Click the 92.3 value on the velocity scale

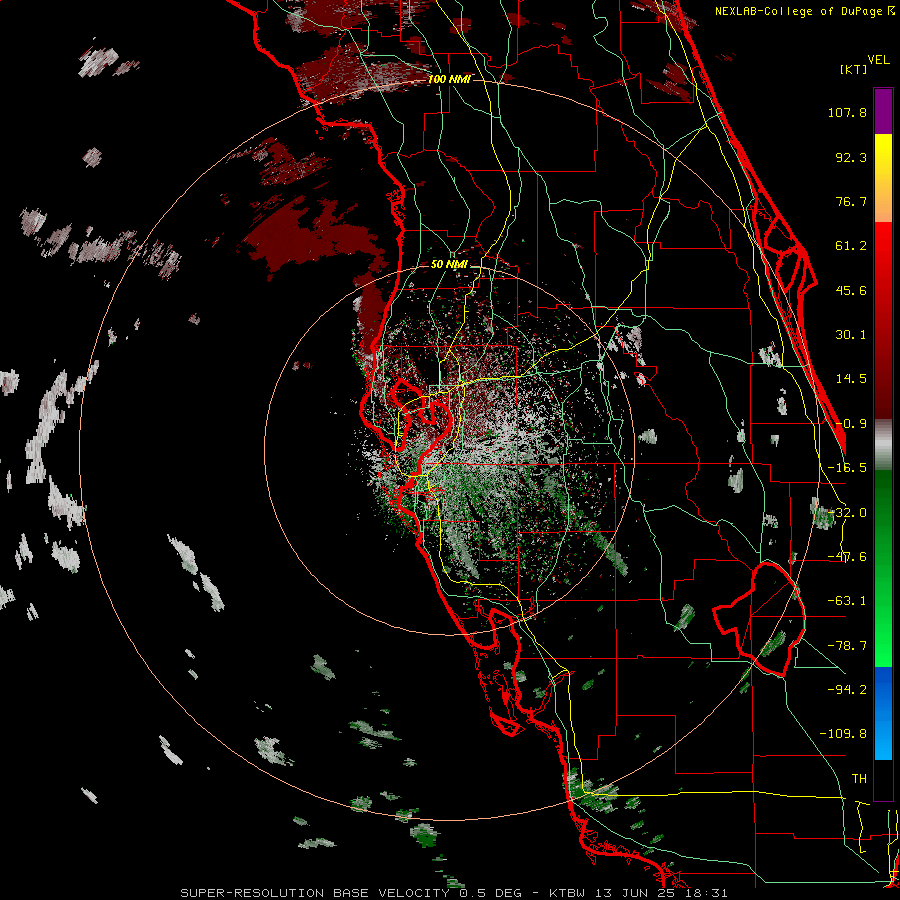tap(851, 157)
